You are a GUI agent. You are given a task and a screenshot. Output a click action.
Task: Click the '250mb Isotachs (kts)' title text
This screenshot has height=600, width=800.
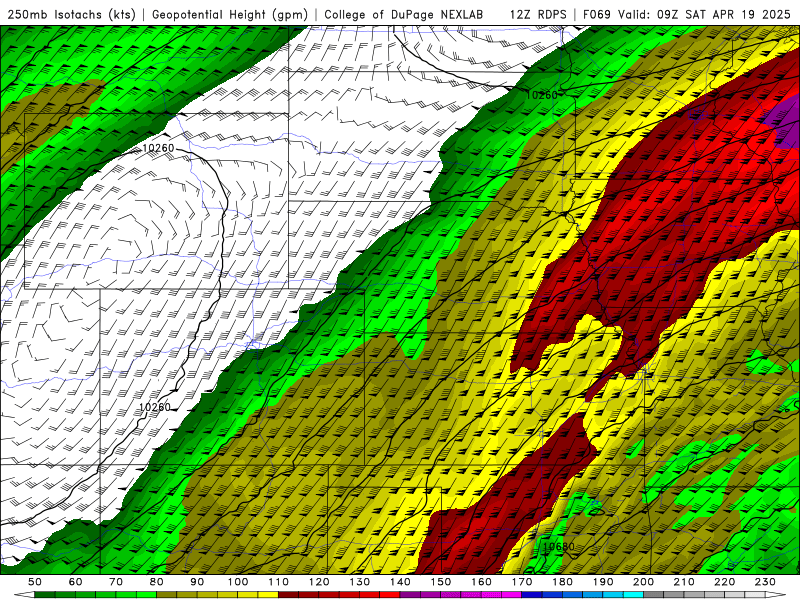pyautogui.click(x=71, y=14)
